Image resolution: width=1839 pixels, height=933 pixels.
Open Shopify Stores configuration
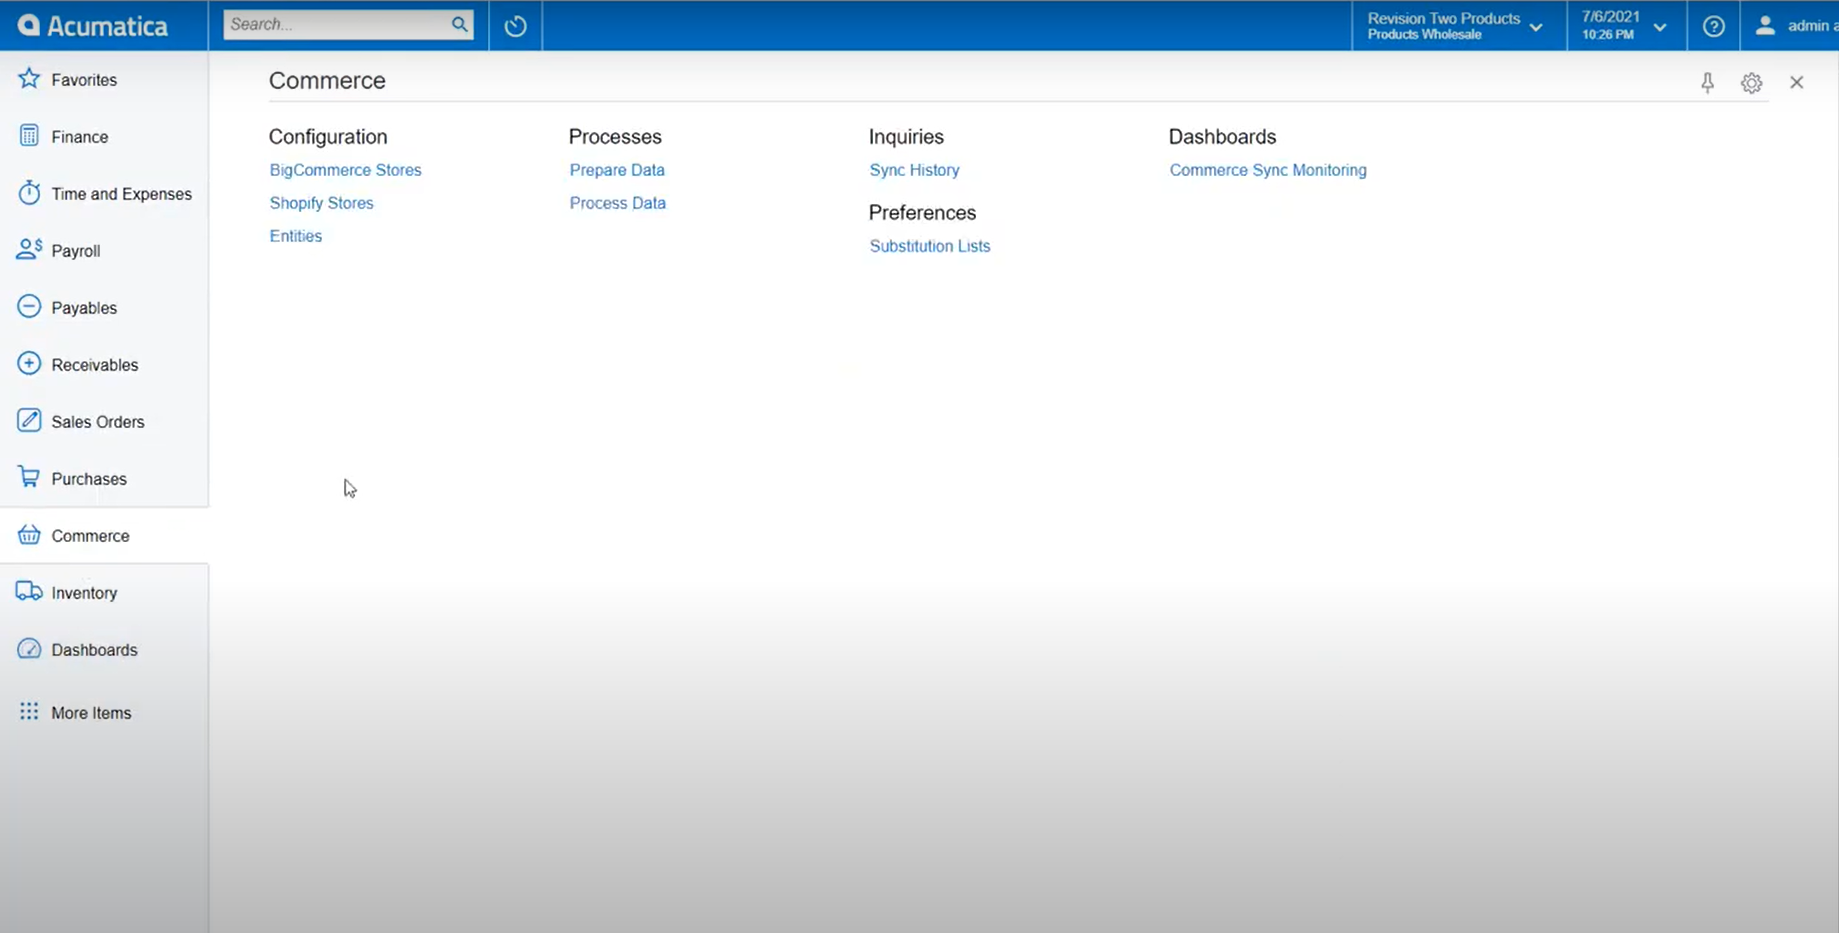click(321, 203)
